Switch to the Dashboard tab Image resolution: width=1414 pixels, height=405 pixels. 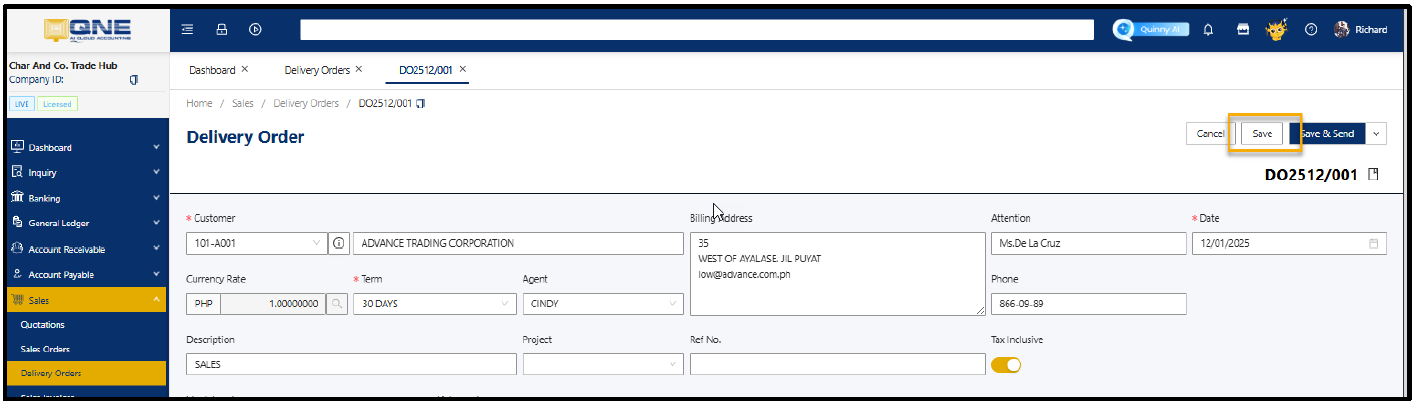[212, 70]
